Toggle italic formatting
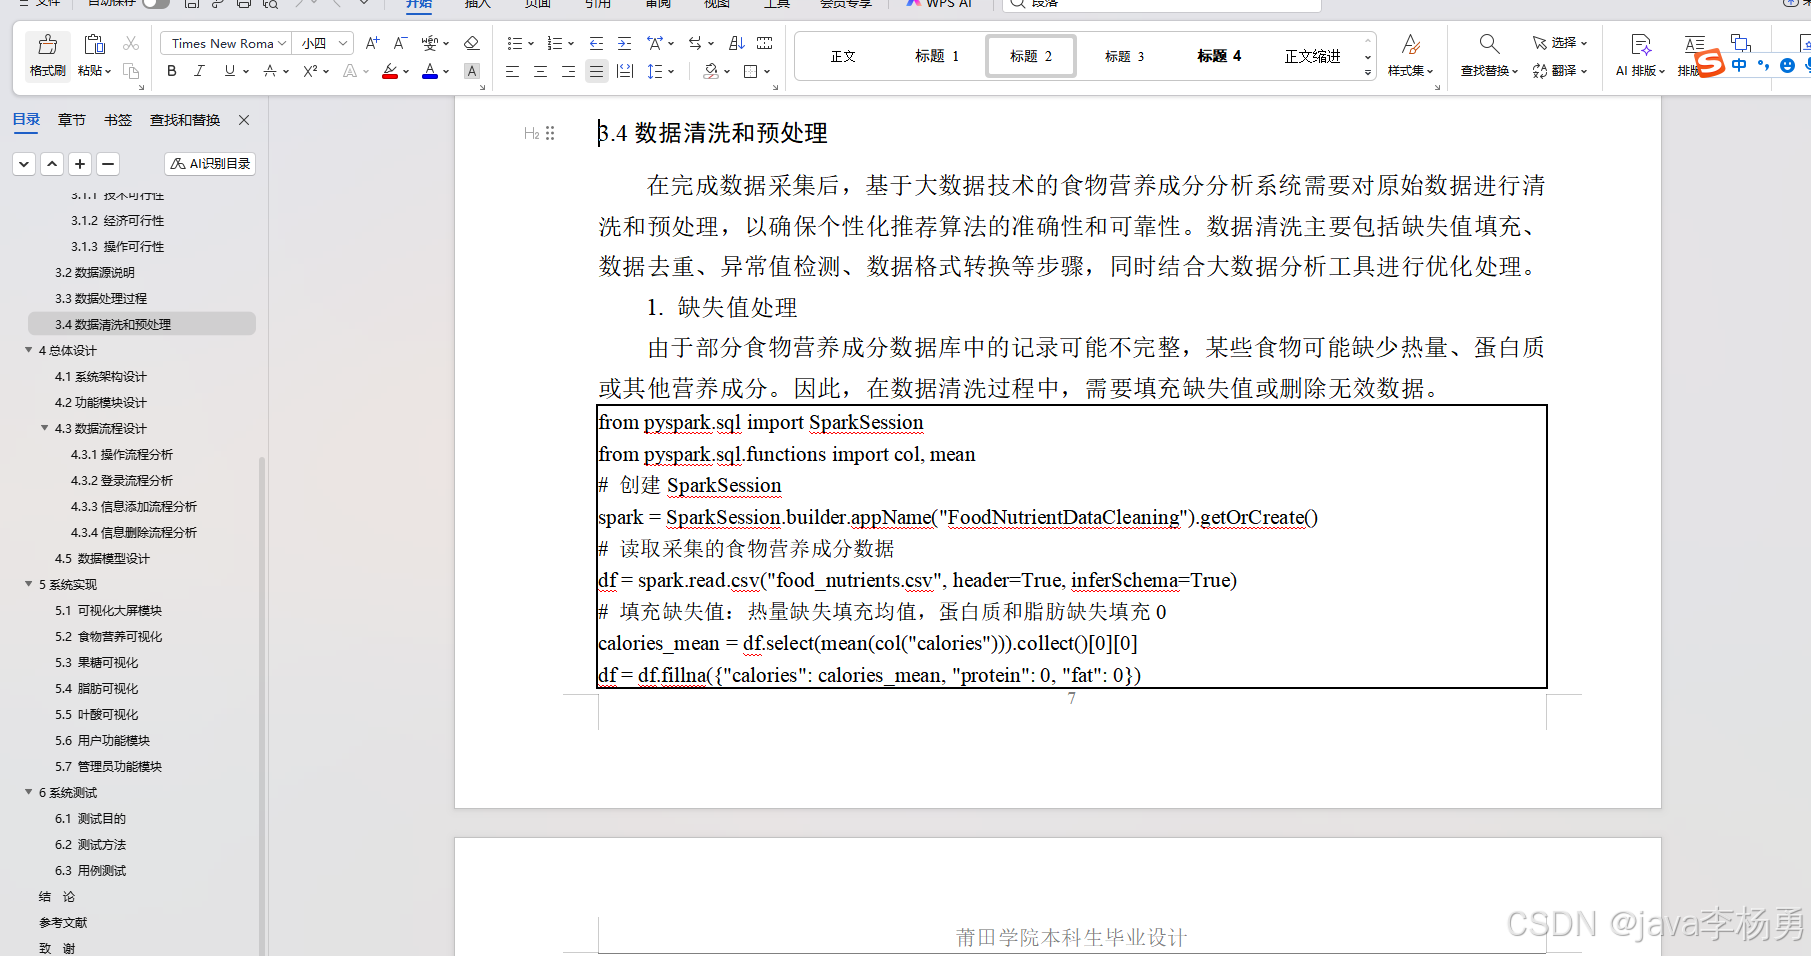The height and width of the screenshot is (956, 1811). tap(199, 71)
